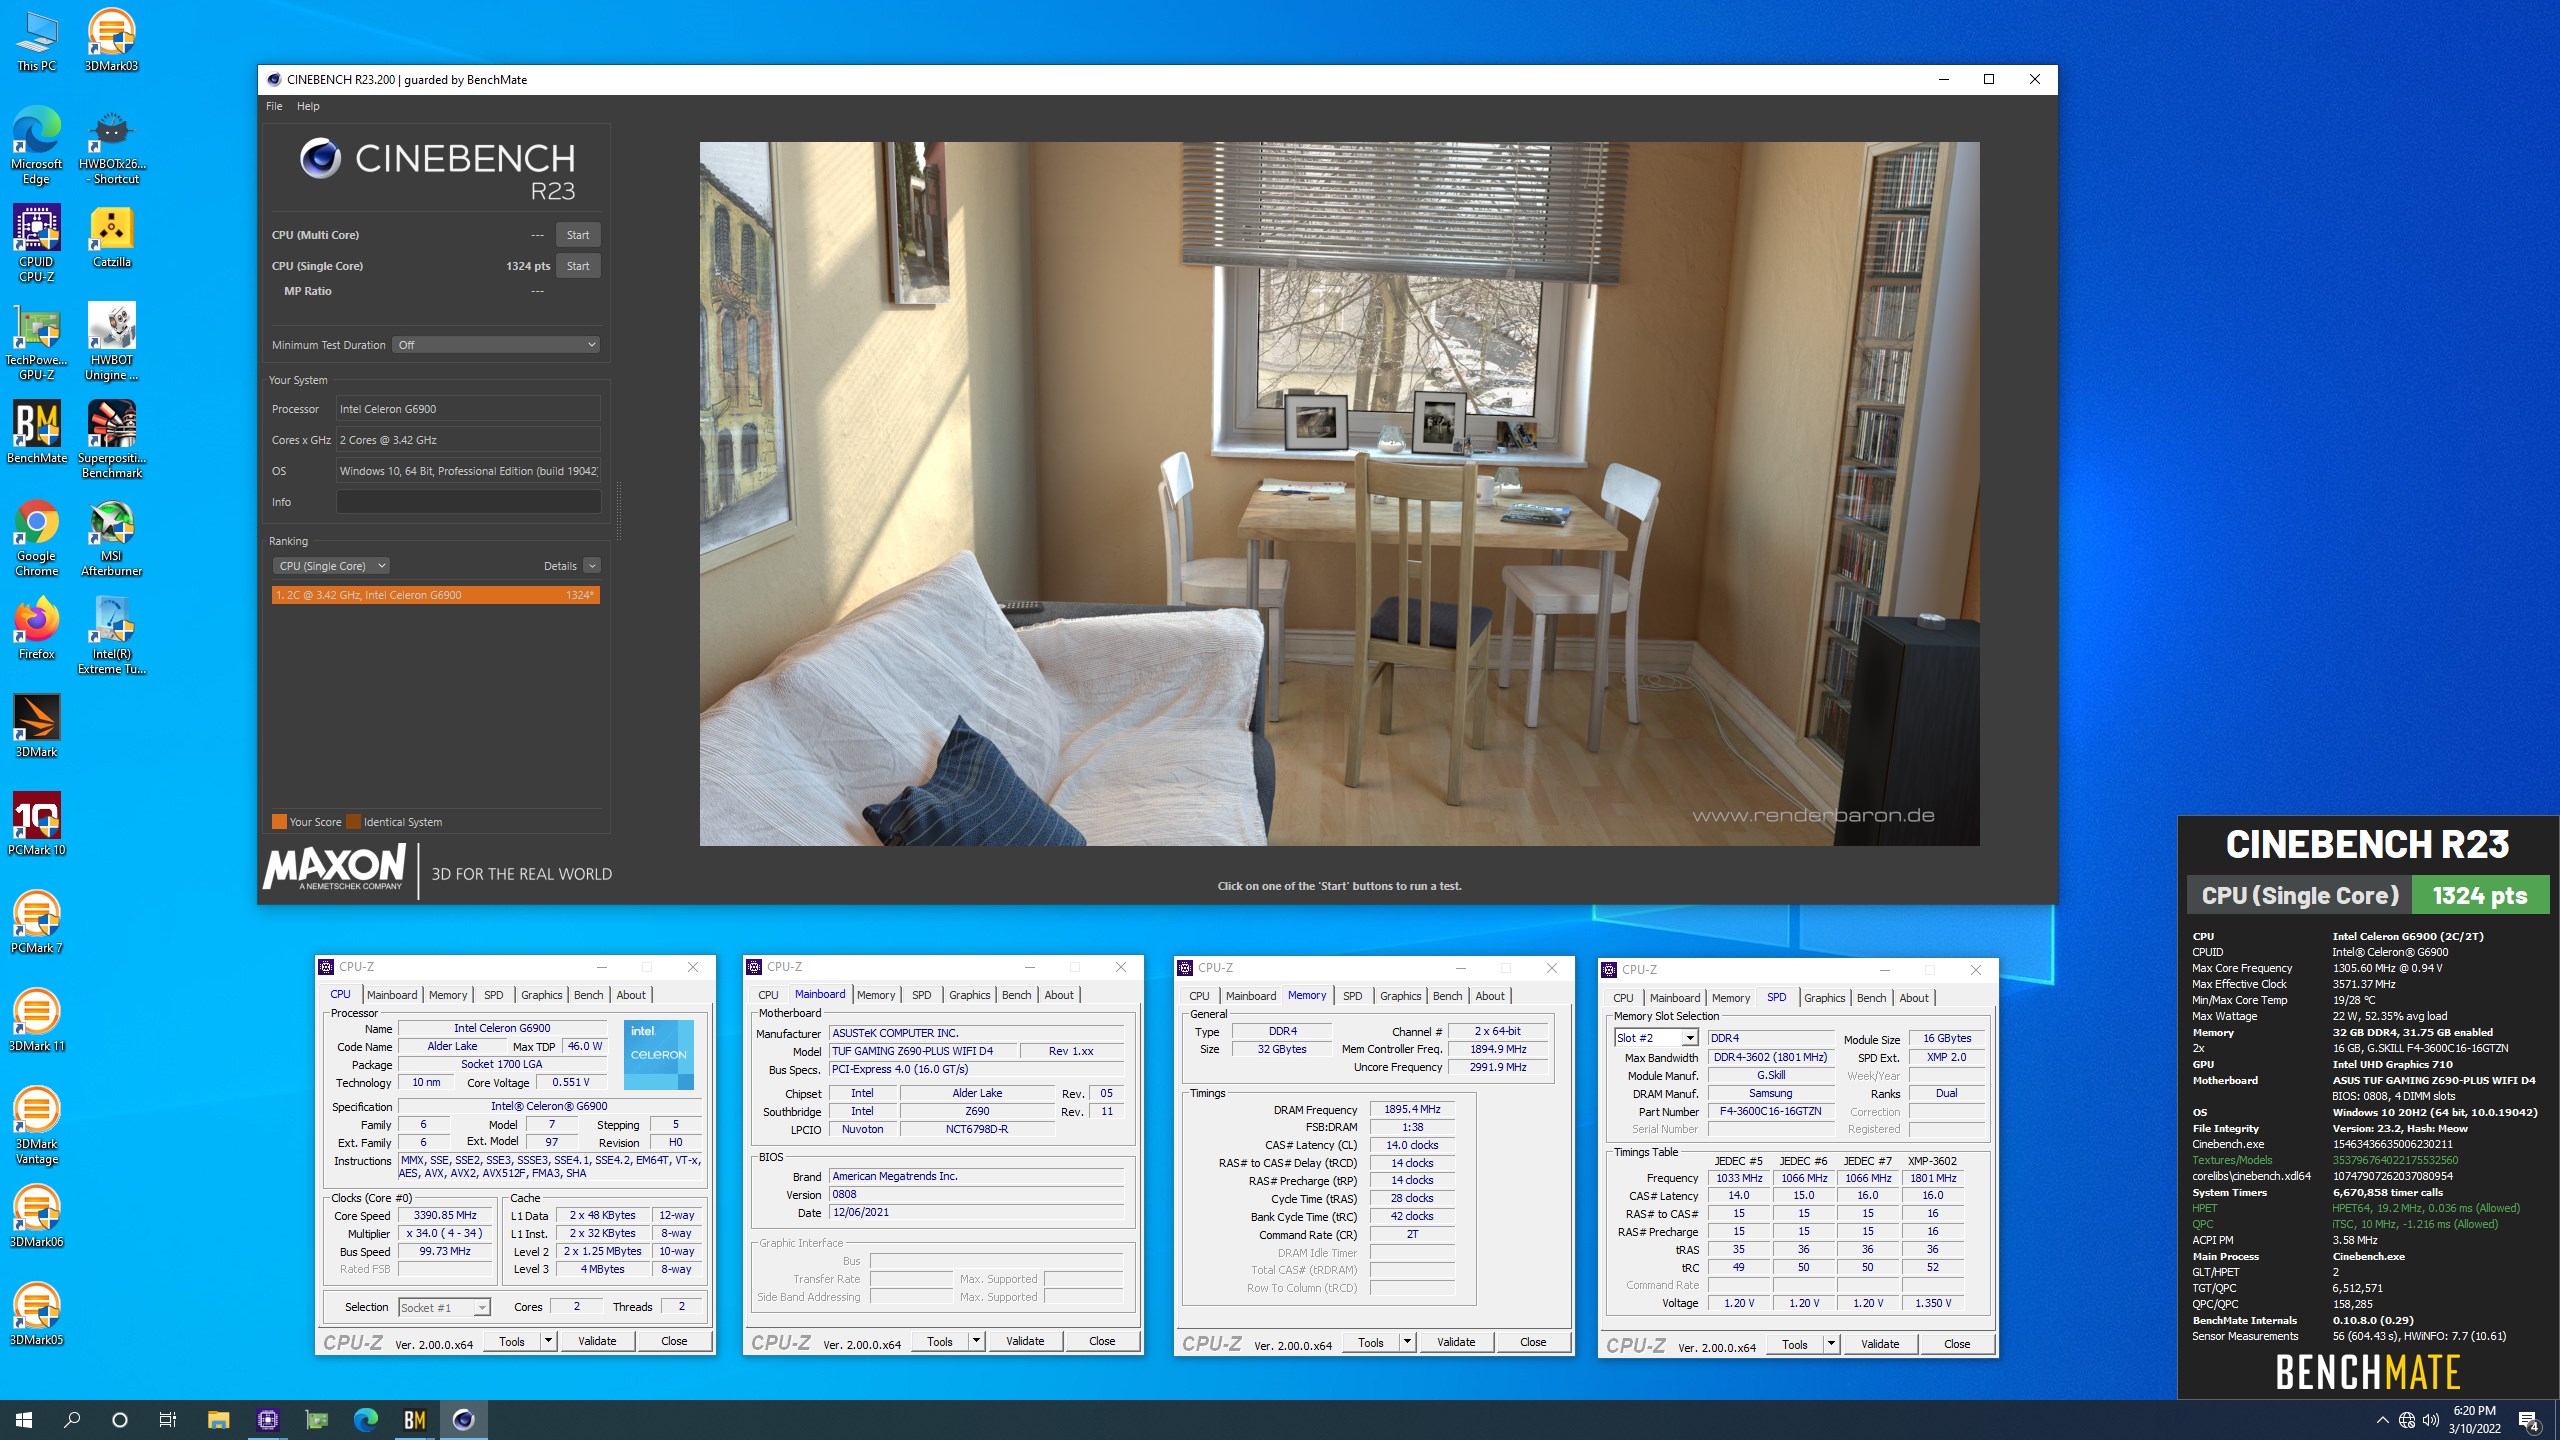The height and width of the screenshot is (1440, 2560).
Task: Click the Identical System color swatch
Action: [x=353, y=822]
